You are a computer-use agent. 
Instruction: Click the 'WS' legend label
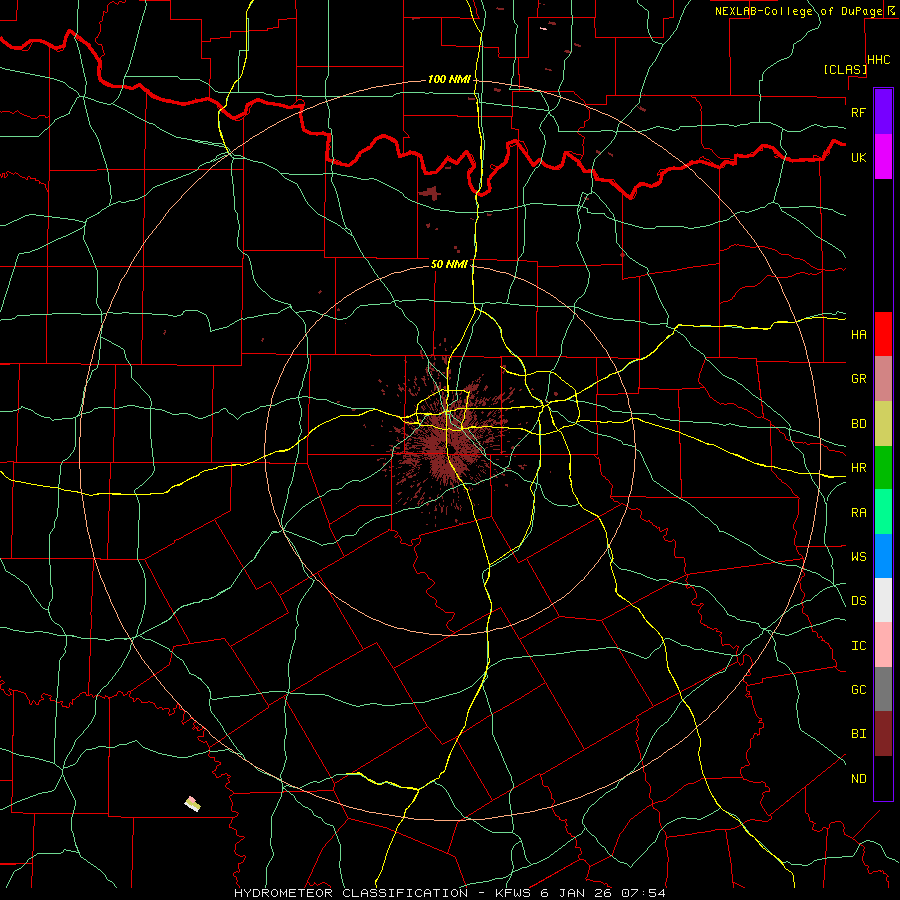[x=858, y=557]
